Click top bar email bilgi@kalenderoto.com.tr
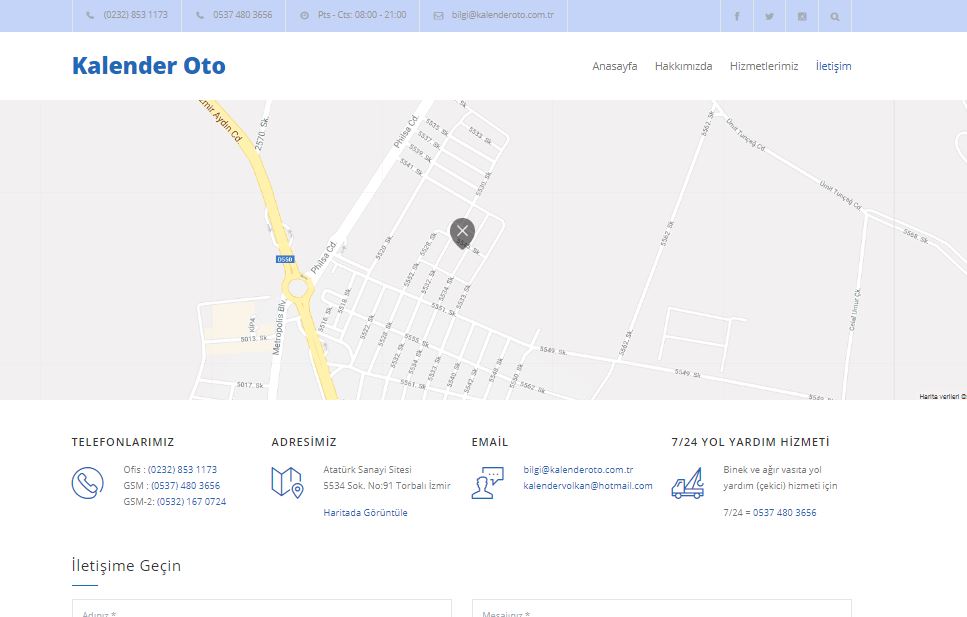This screenshot has height=617, width=967. 503,15
